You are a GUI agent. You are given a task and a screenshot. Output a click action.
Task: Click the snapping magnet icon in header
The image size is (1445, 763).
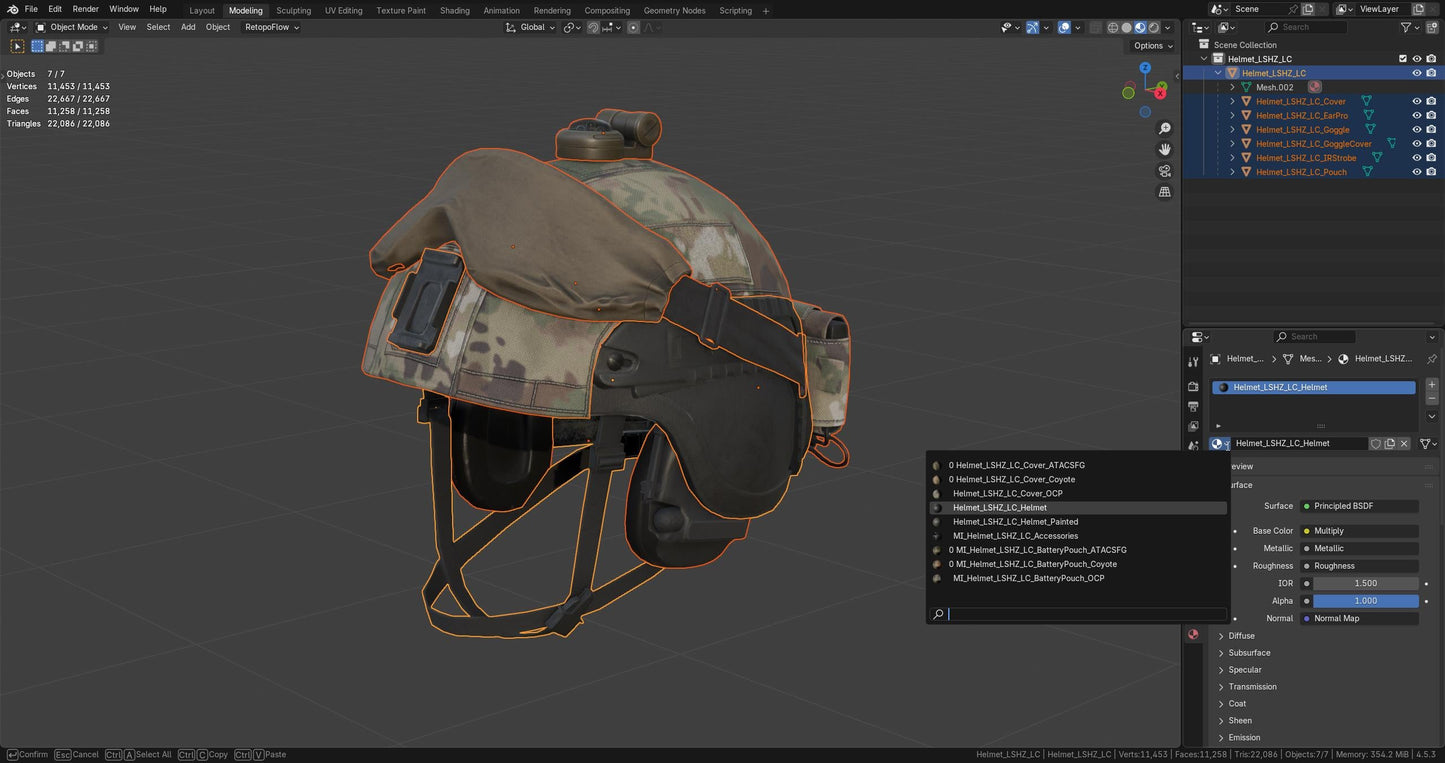click(593, 27)
